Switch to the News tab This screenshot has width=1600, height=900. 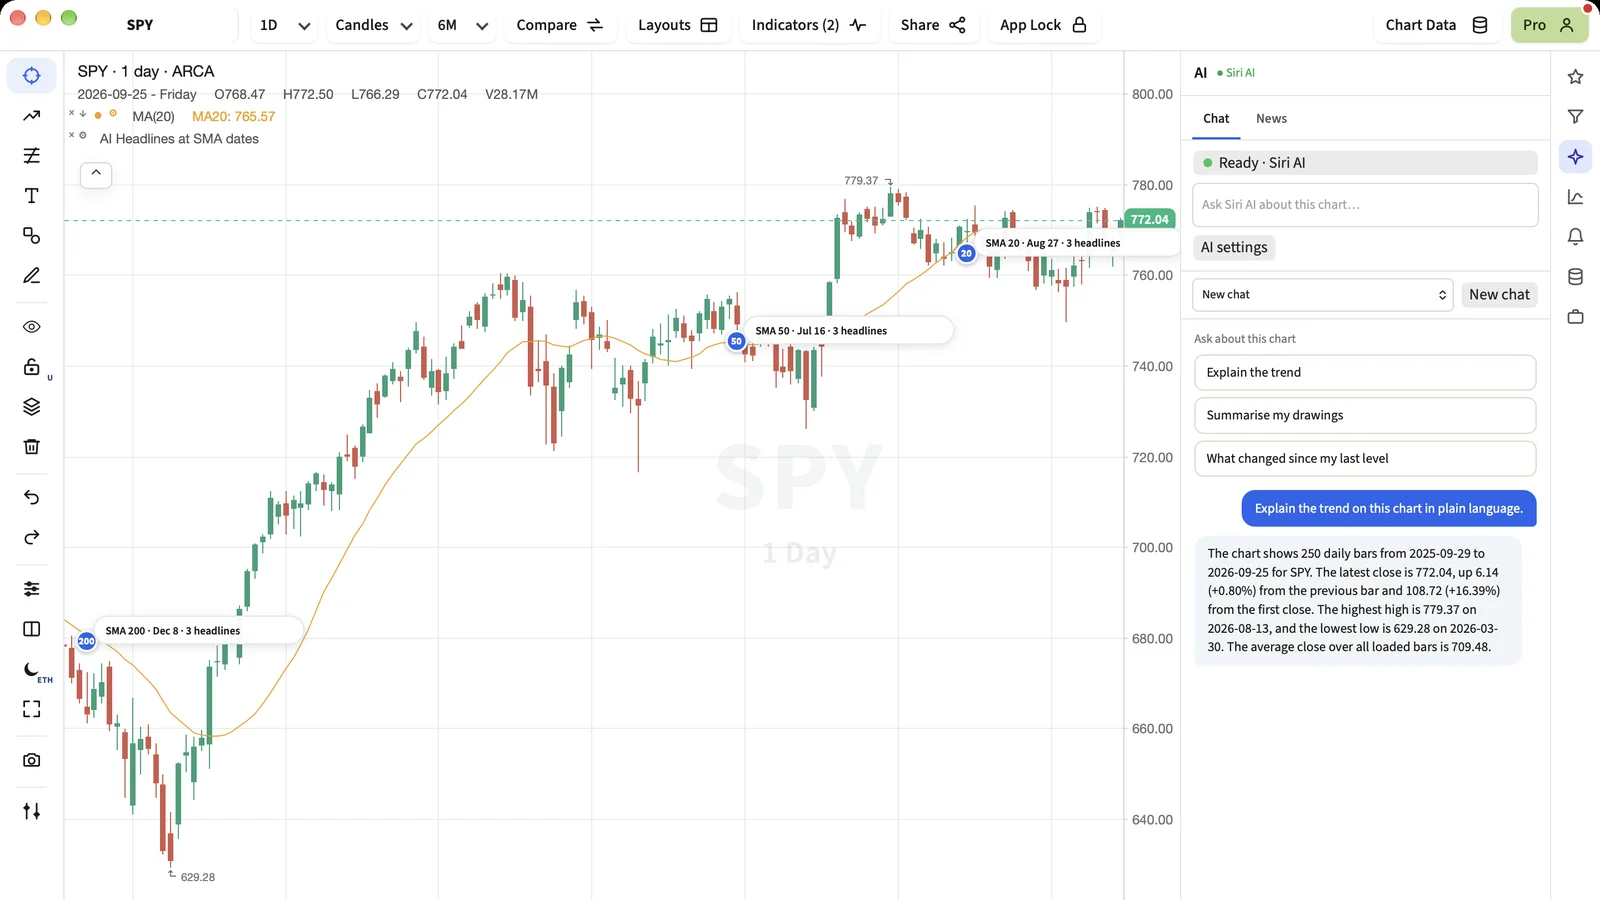[1271, 118]
